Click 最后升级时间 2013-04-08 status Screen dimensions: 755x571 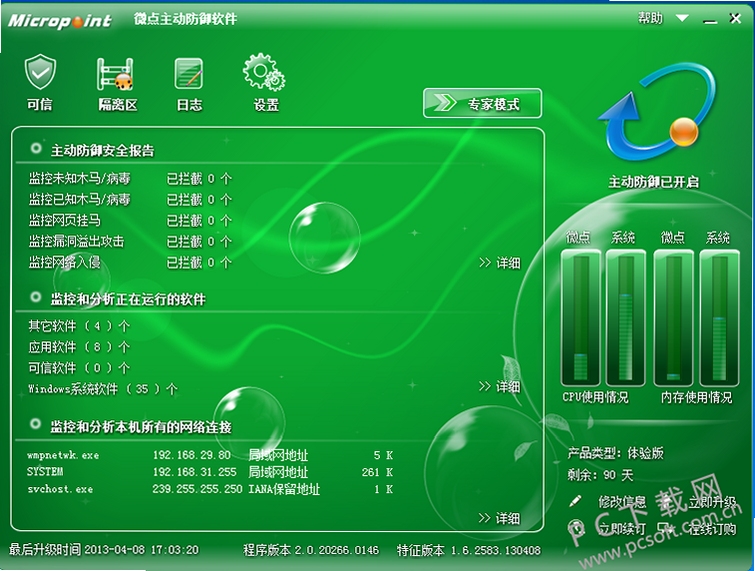click(104, 549)
